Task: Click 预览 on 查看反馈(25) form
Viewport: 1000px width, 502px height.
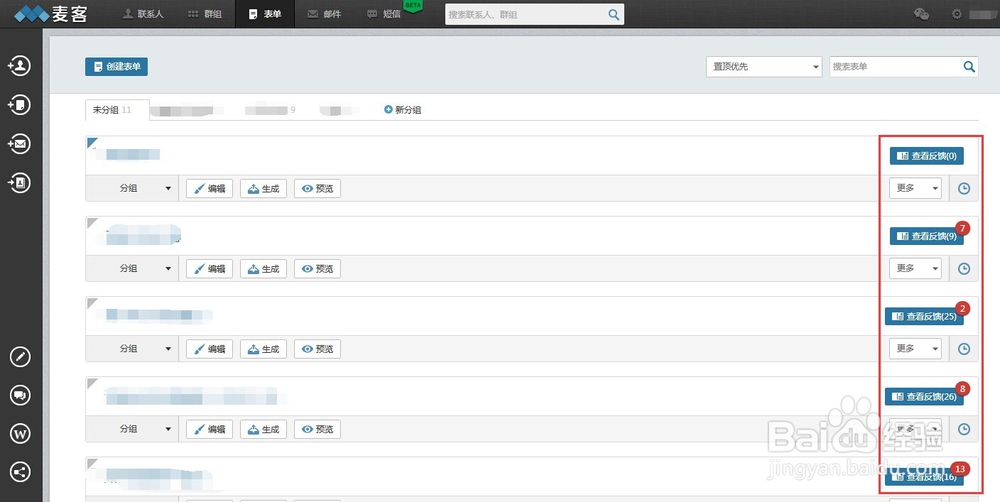Action: tap(317, 349)
